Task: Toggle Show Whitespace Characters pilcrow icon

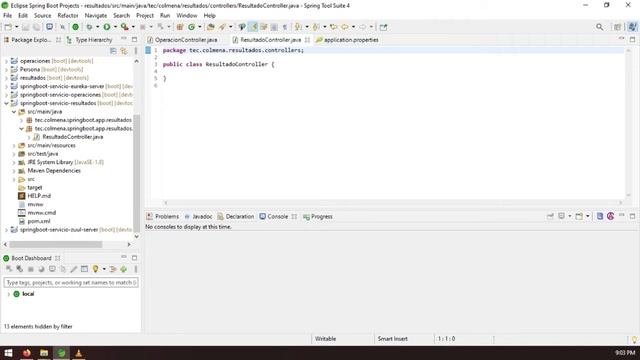Action: click(284, 27)
